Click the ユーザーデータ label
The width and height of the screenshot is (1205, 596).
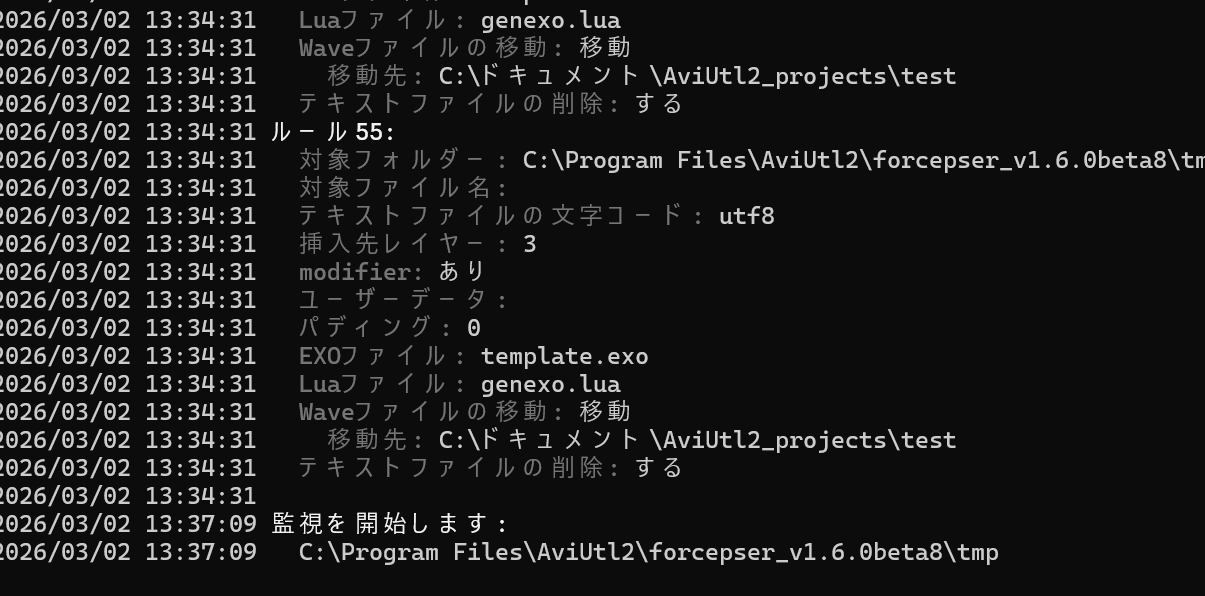(404, 300)
